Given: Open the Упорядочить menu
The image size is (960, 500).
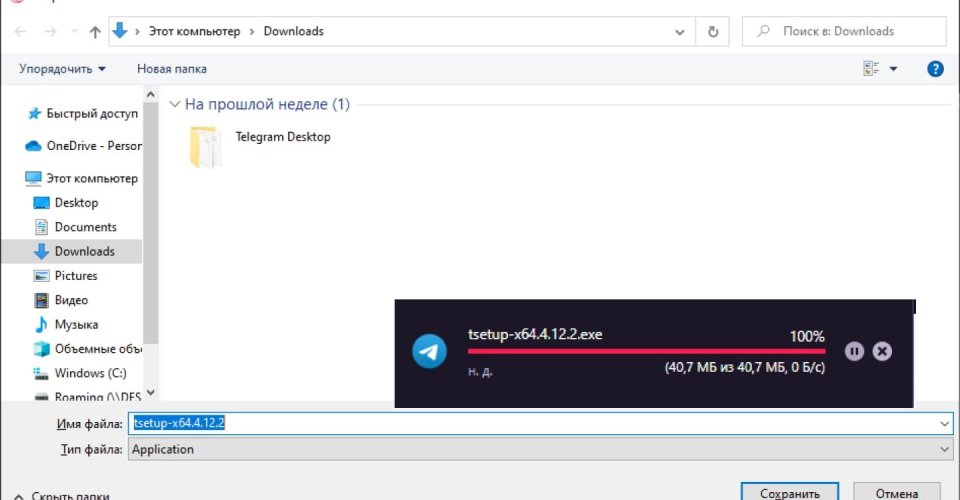Looking at the screenshot, I should click(x=62, y=69).
